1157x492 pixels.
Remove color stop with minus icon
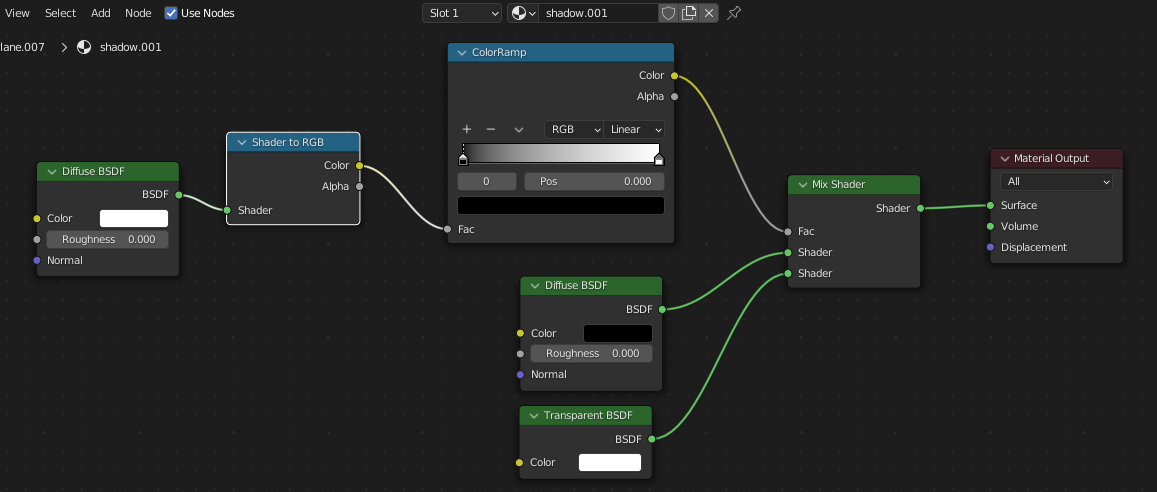[491, 129]
